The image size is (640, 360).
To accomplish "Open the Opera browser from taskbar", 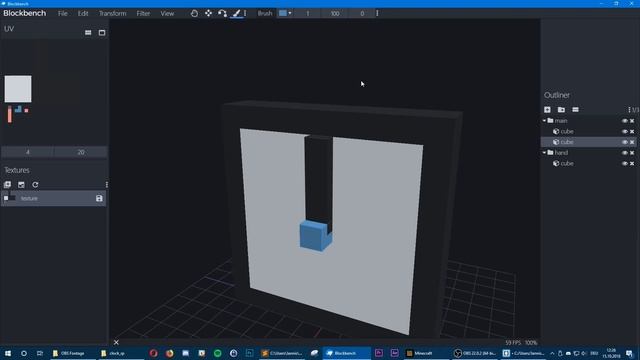I will pos(153,353).
